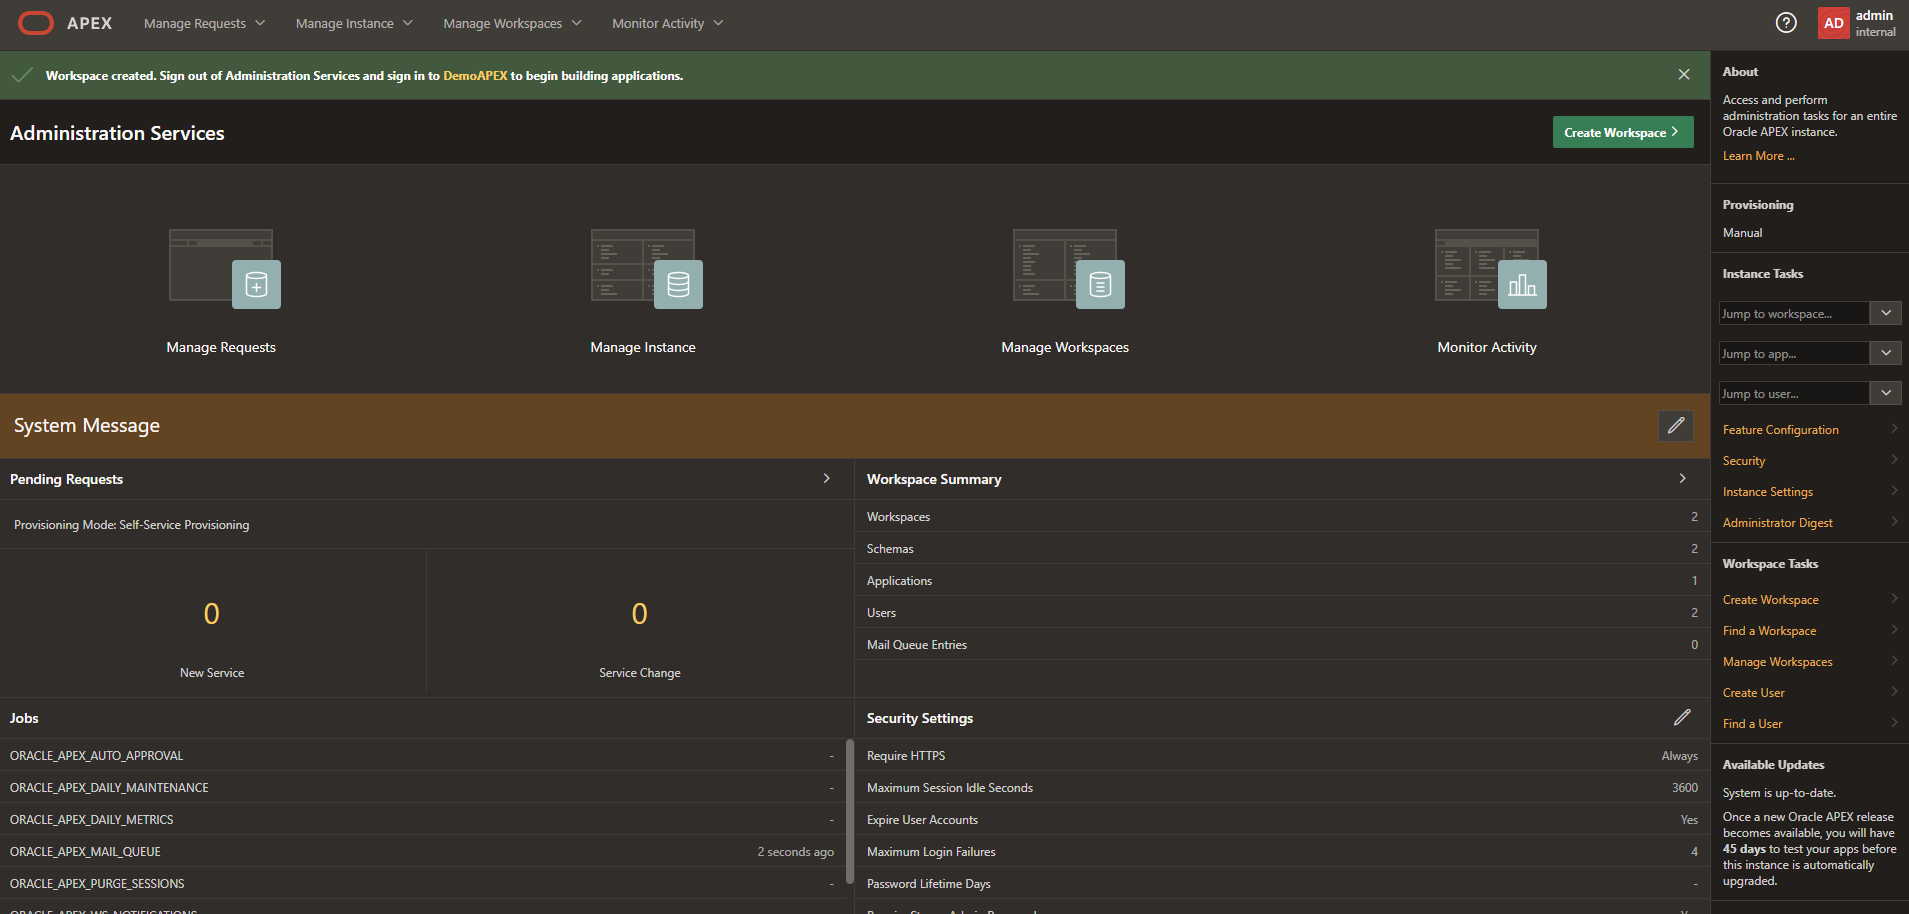Viewport: 1909px width, 914px height.
Task: Click Feature Configuration chevron arrow
Action: pos(1894,429)
